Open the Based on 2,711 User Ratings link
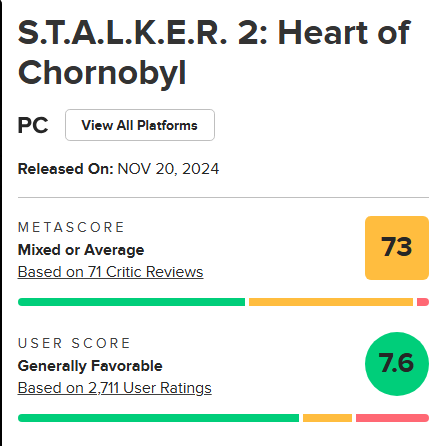Viewport: 437px width, 446px height. pyautogui.click(x=114, y=388)
